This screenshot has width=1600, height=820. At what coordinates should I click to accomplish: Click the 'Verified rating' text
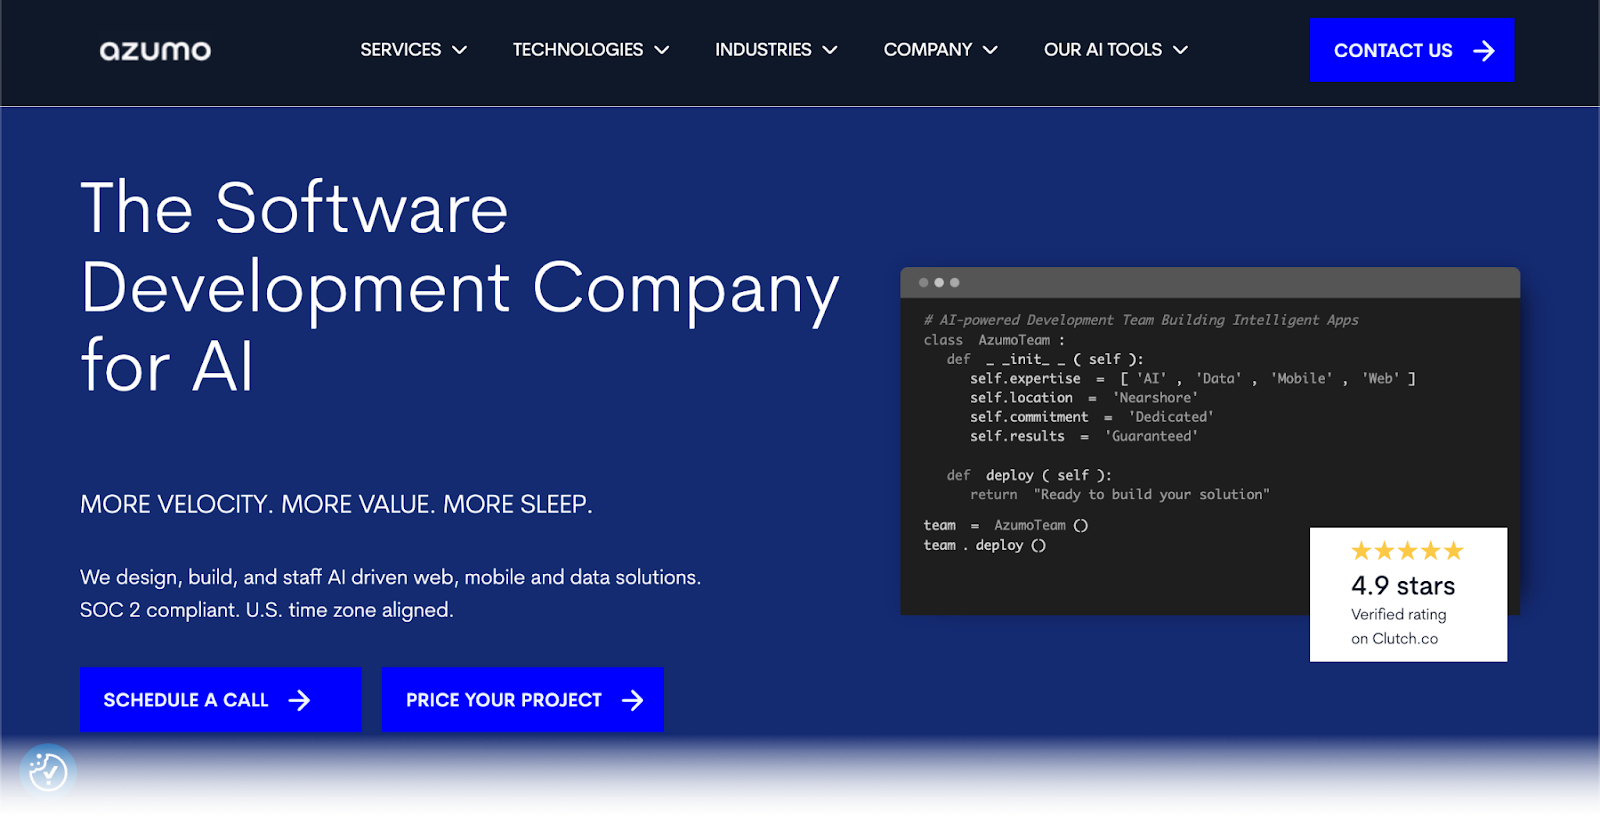(1398, 614)
